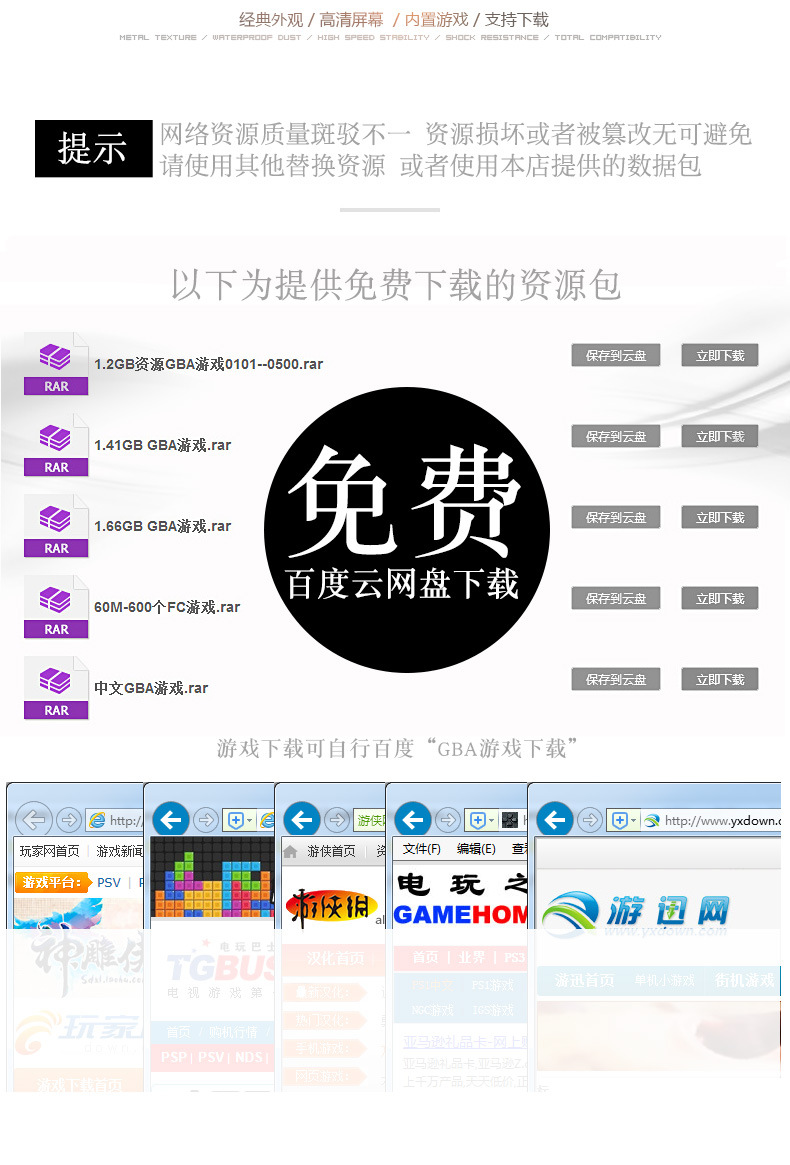Select file name 1.66GB GBA游戏.rar
The width and height of the screenshot is (790, 1165).
[x=162, y=526]
